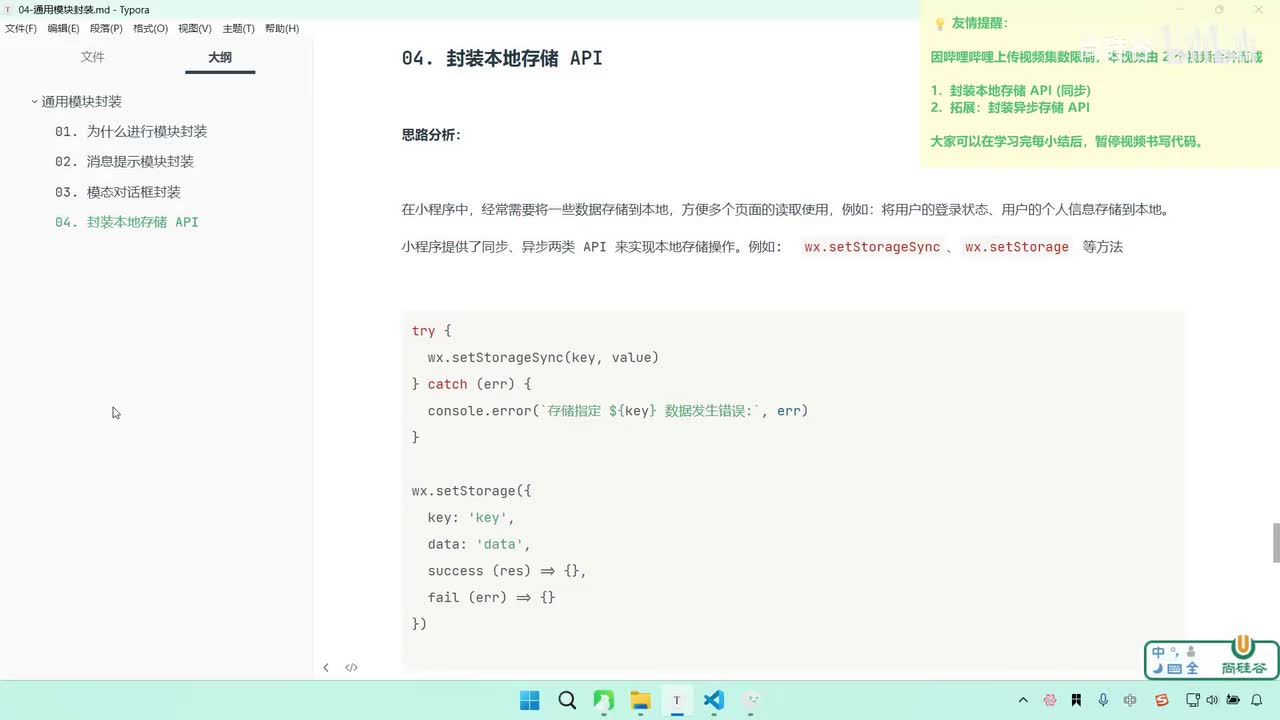The height and width of the screenshot is (720, 1280).
Task: Click the wx.setStorage({ code line
Action: pos(471,491)
